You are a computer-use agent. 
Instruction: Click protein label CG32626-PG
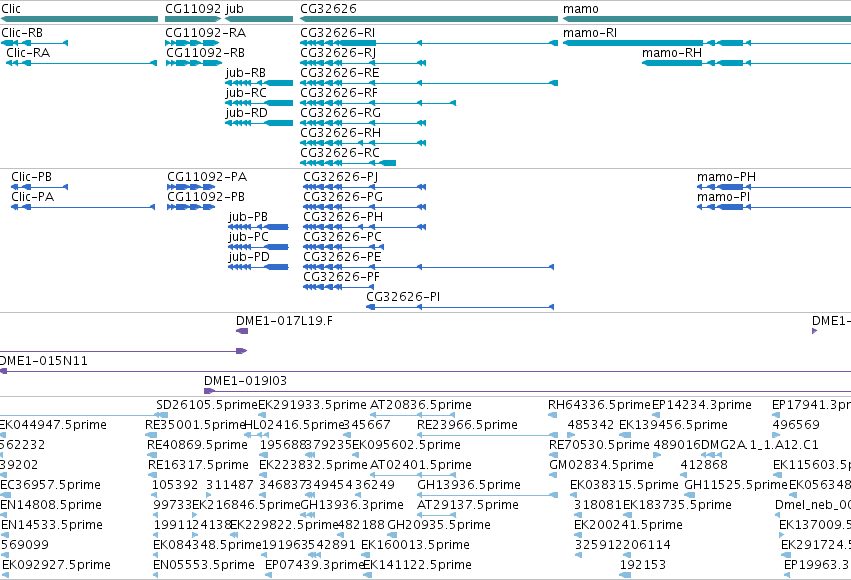[343, 197]
